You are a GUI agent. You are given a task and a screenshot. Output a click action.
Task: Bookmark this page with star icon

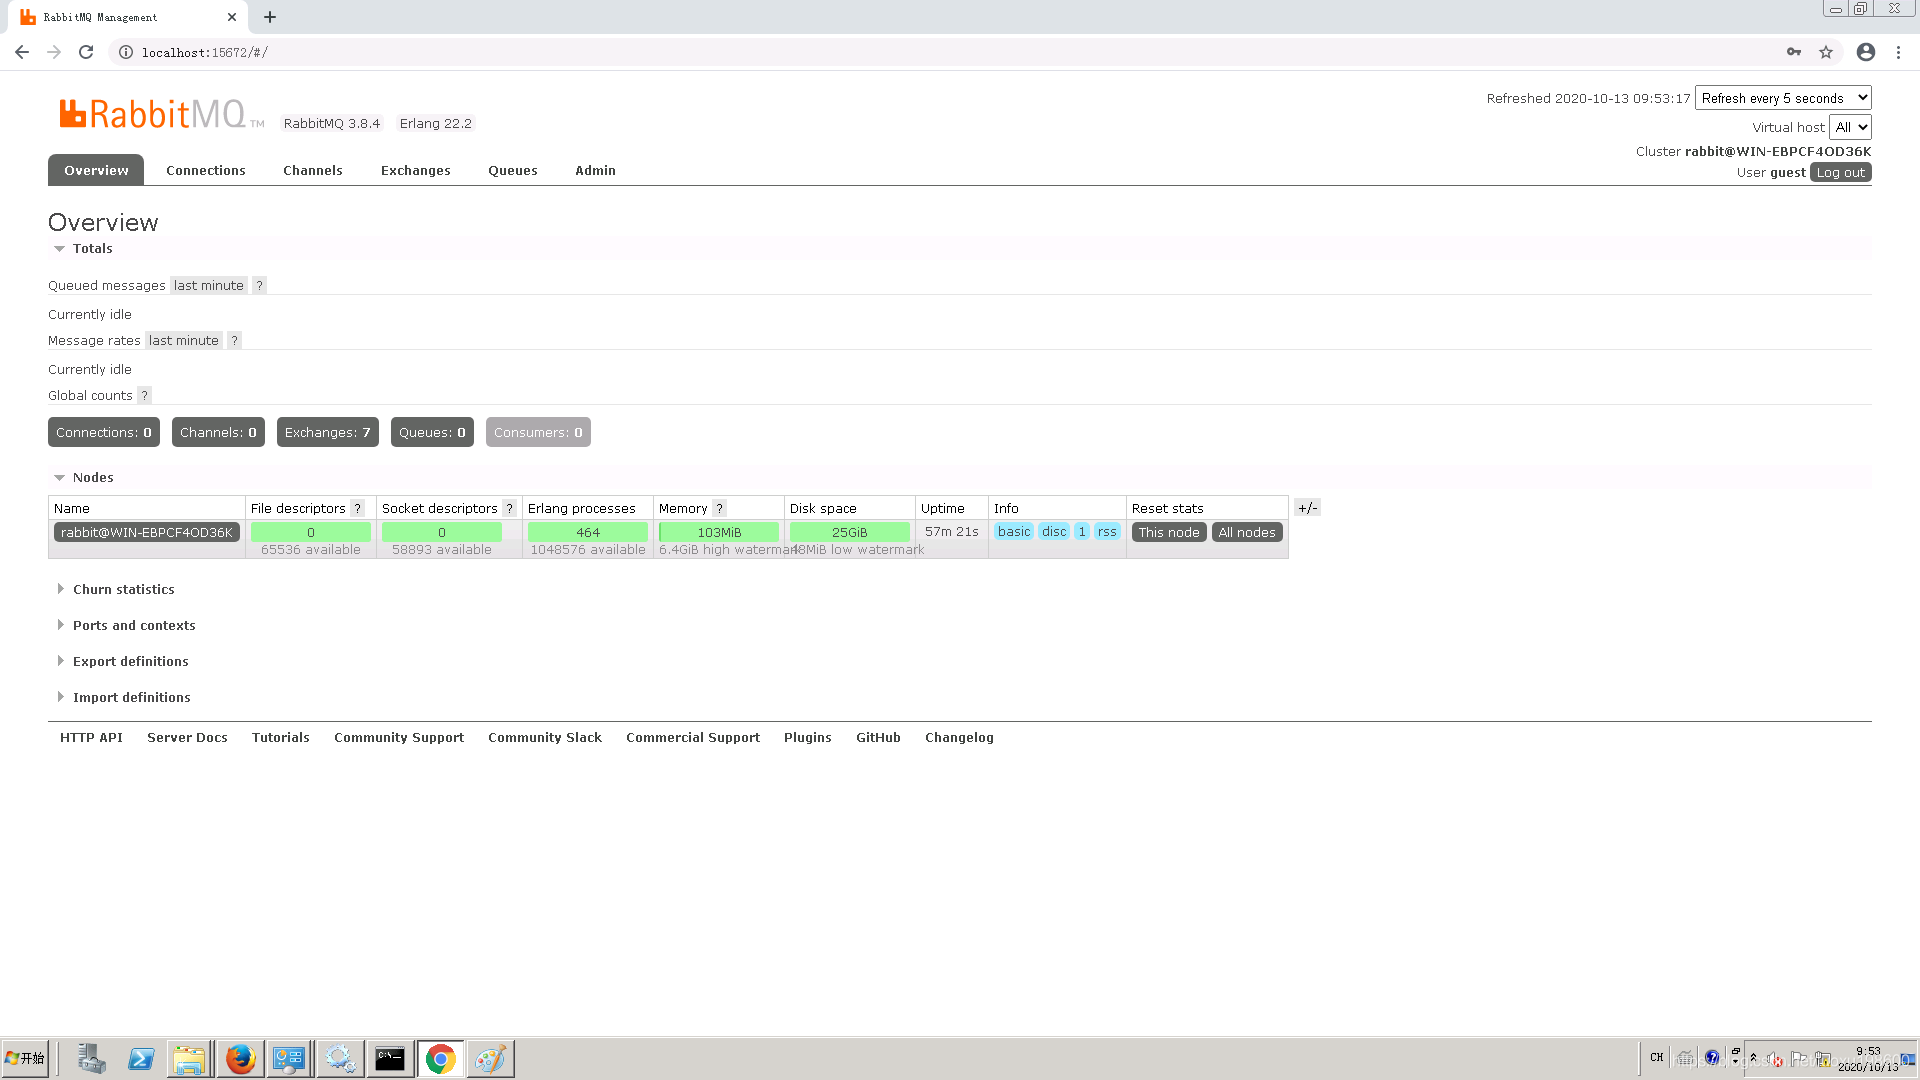pyautogui.click(x=1826, y=52)
